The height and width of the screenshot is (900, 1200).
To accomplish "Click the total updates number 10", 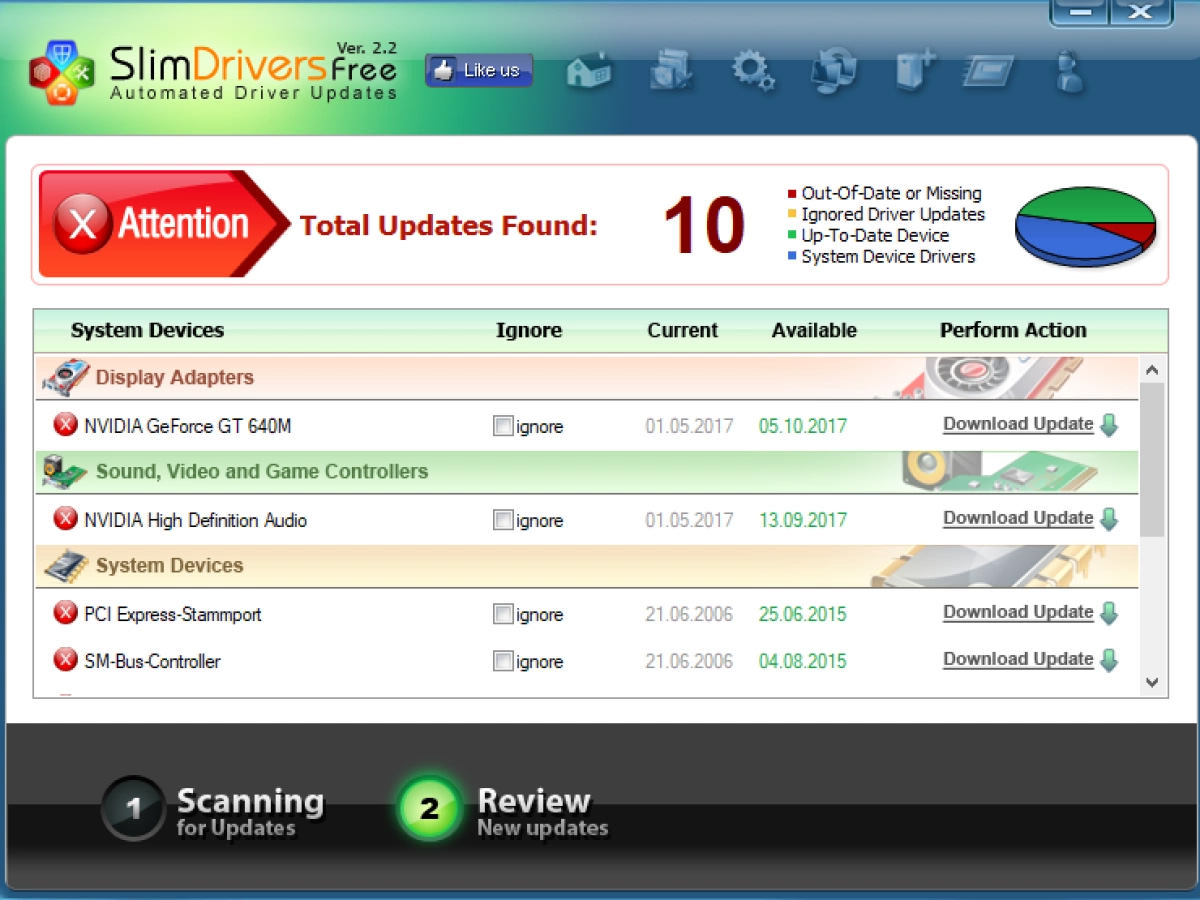I will pos(705,225).
